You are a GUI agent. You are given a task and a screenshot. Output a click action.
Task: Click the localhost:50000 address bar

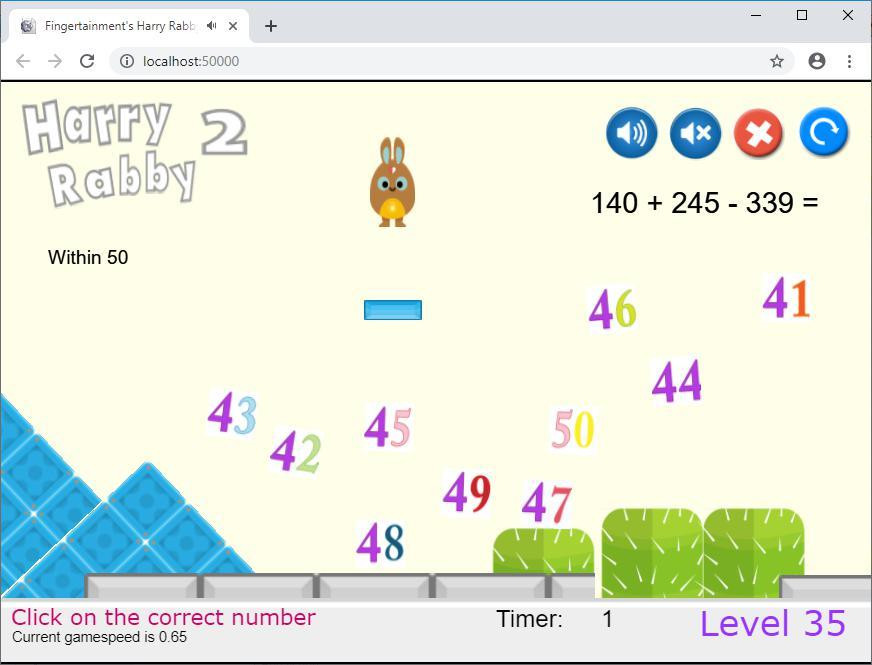[451, 61]
